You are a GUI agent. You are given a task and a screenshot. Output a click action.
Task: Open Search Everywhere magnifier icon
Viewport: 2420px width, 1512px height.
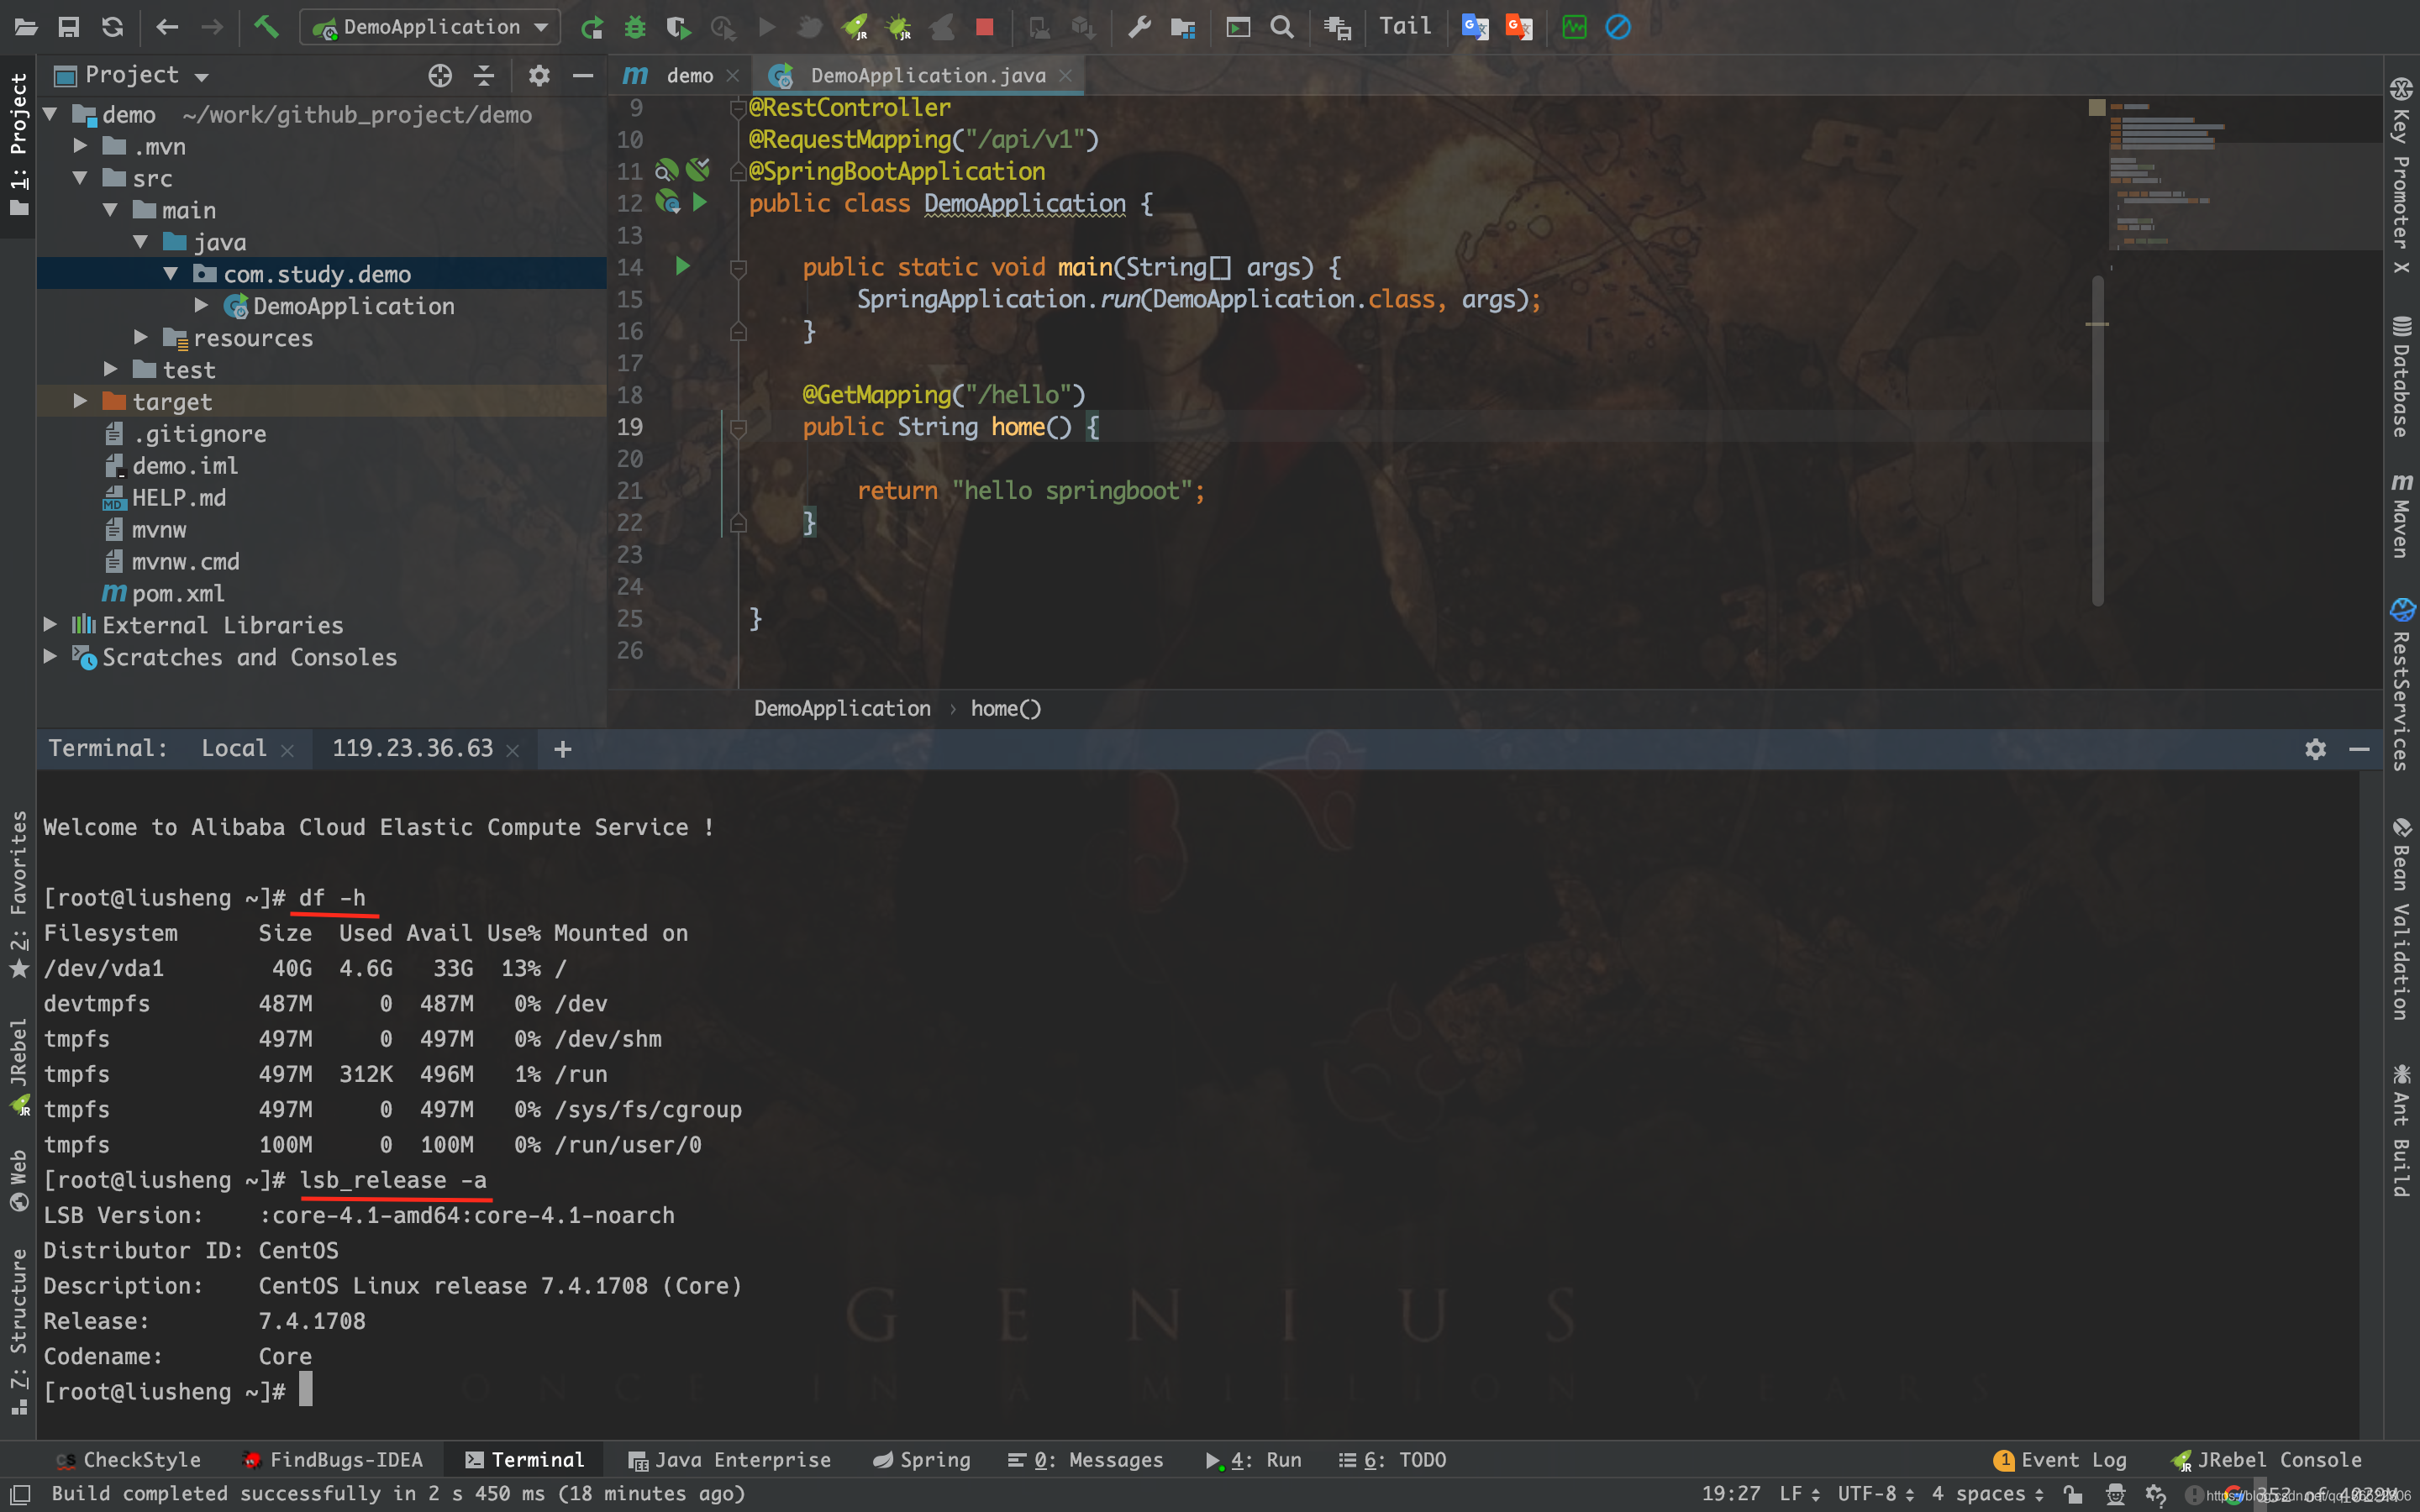coord(1282,27)
